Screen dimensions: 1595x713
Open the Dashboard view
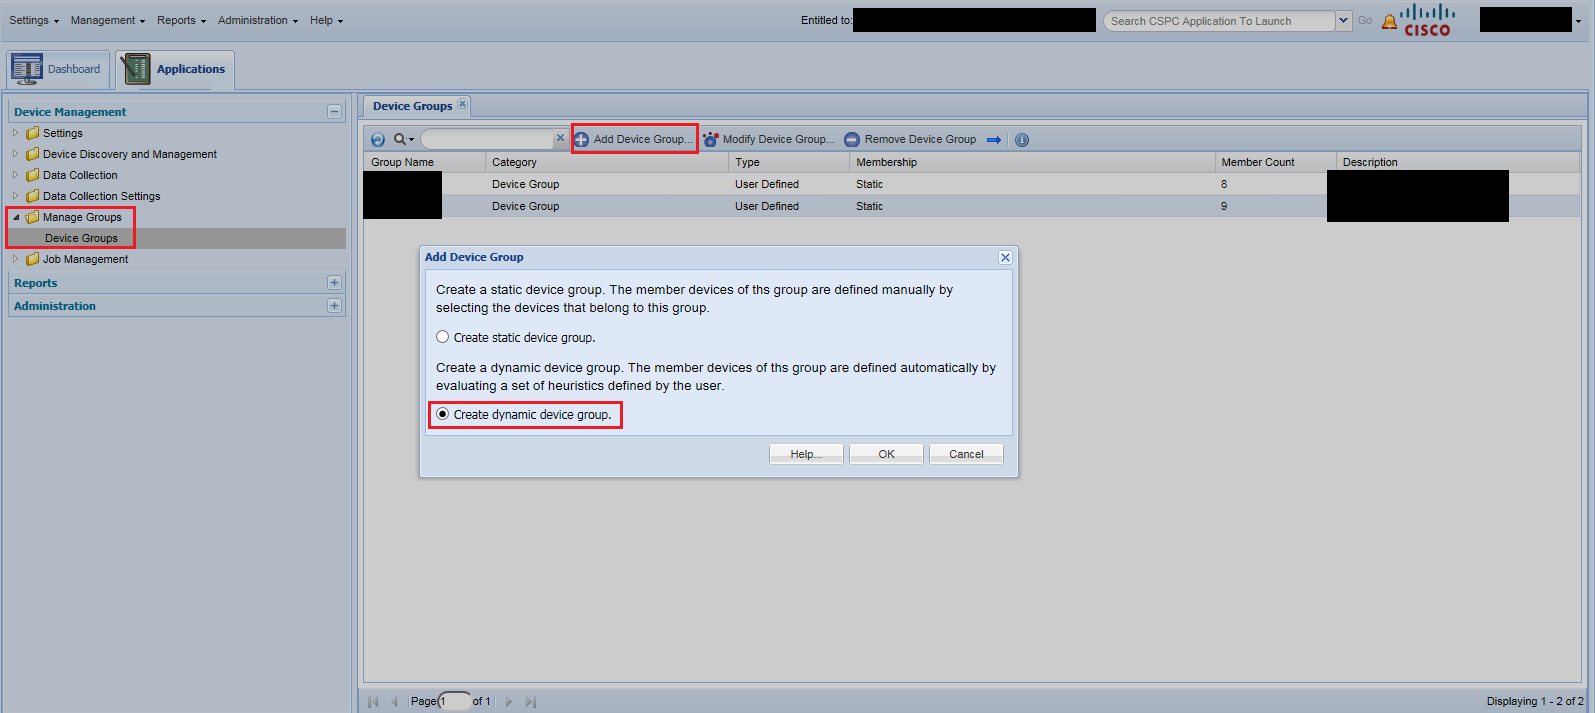tap(57, 69)
